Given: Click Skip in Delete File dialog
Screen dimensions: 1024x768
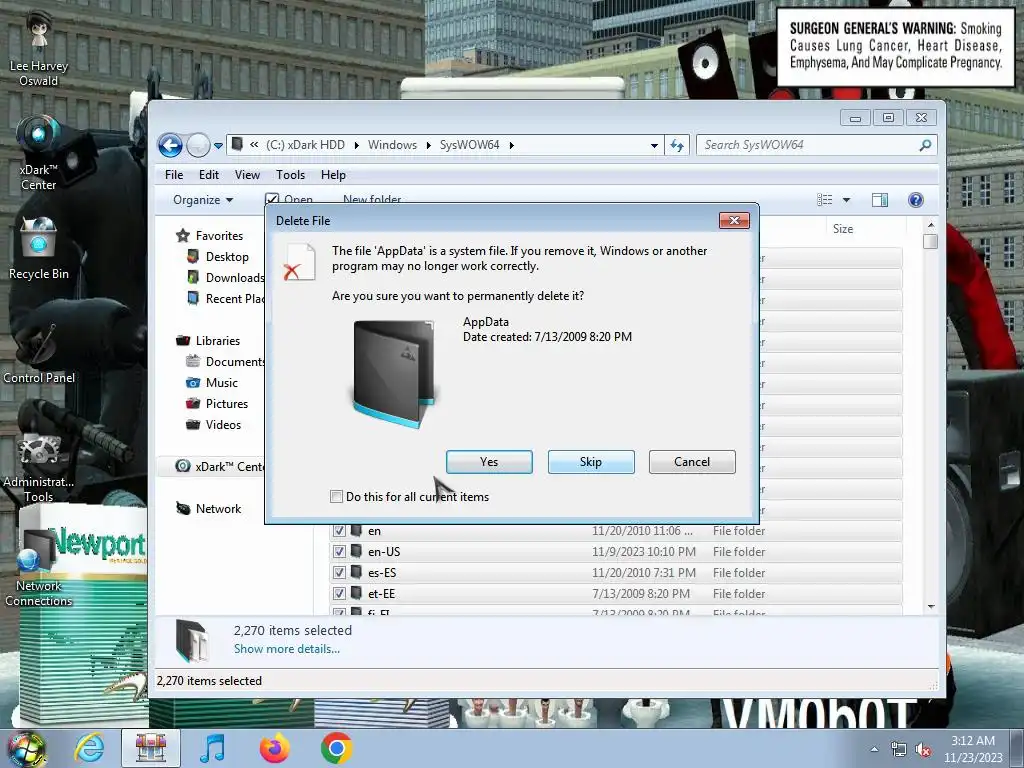Looking at the screenshot, I should 591,462.
